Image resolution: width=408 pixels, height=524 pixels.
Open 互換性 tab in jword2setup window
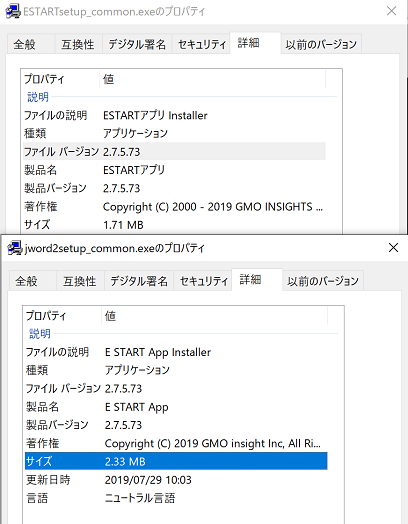80,281
